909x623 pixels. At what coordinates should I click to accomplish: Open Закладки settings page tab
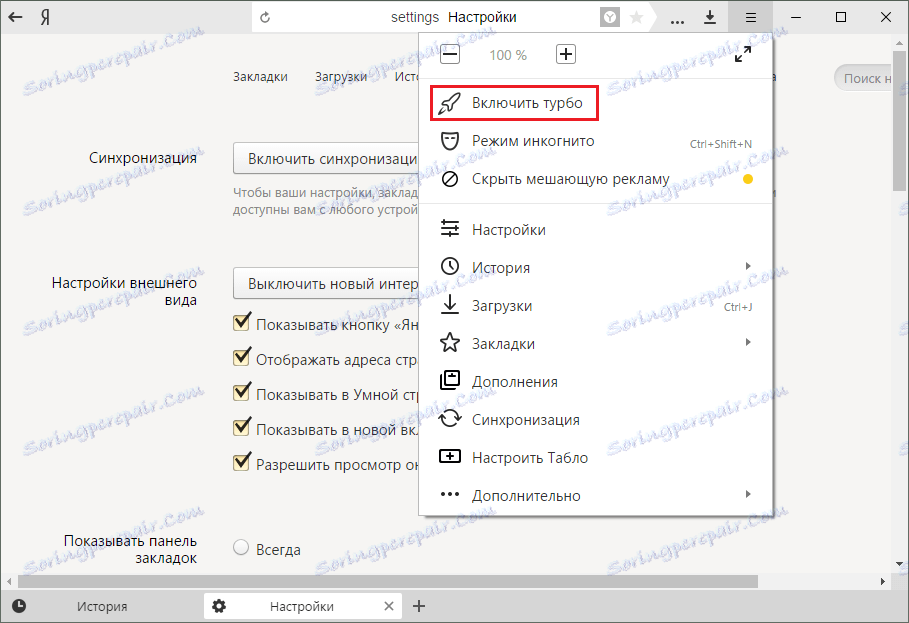coord(260,76)
